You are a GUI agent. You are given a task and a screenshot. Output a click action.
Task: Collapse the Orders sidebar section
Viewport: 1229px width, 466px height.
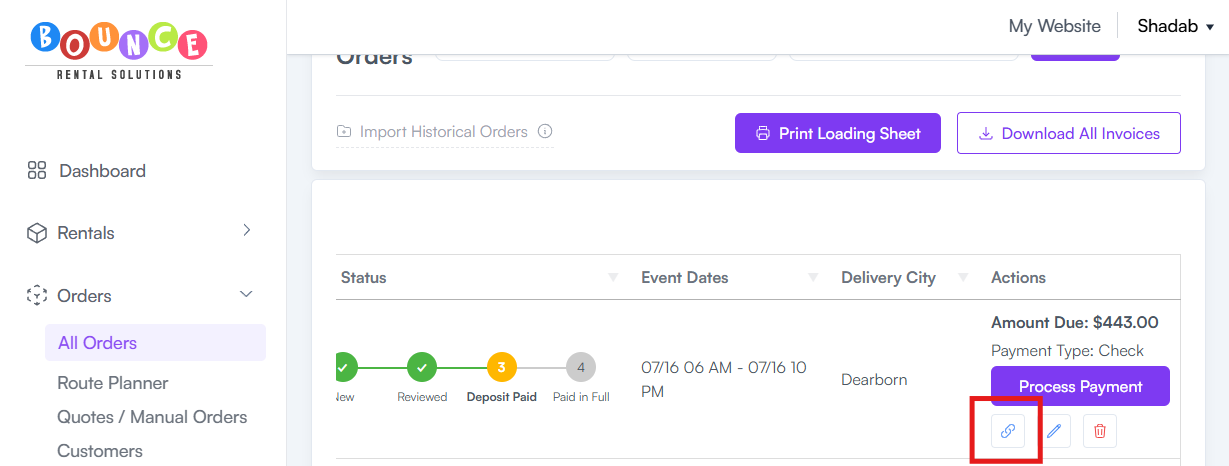pos(247,295)
